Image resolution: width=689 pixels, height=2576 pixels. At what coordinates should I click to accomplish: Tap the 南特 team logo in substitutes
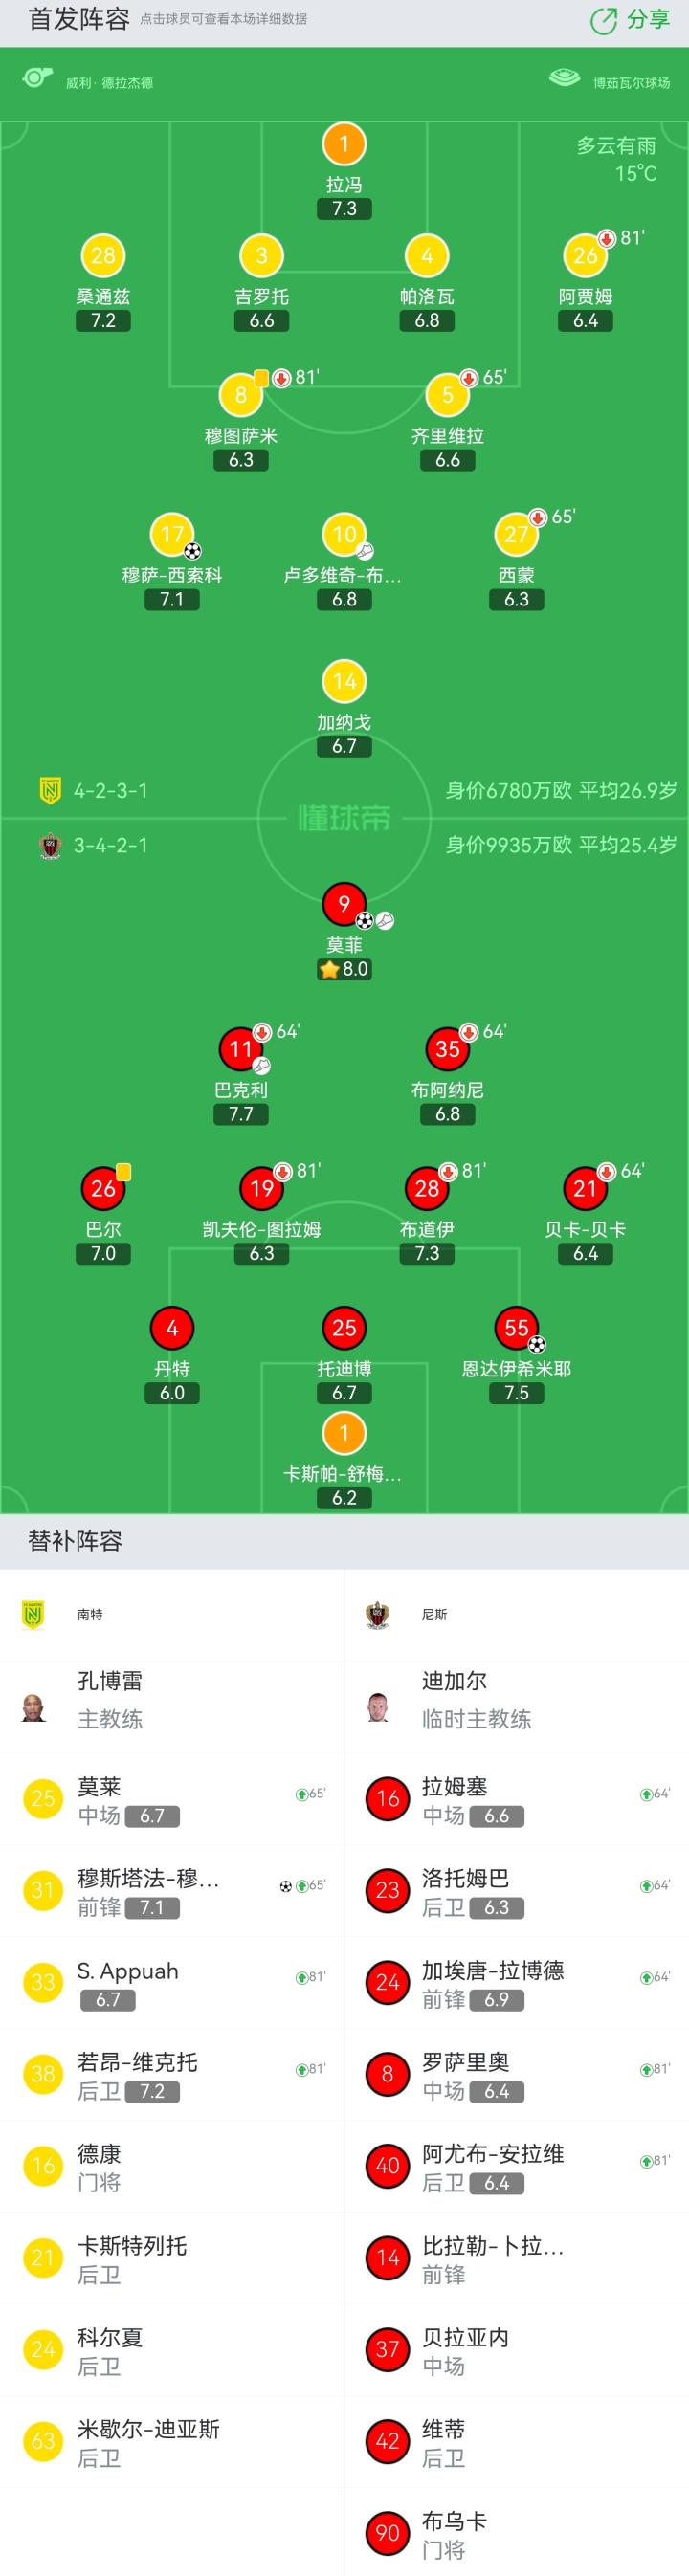[33, 1614]
